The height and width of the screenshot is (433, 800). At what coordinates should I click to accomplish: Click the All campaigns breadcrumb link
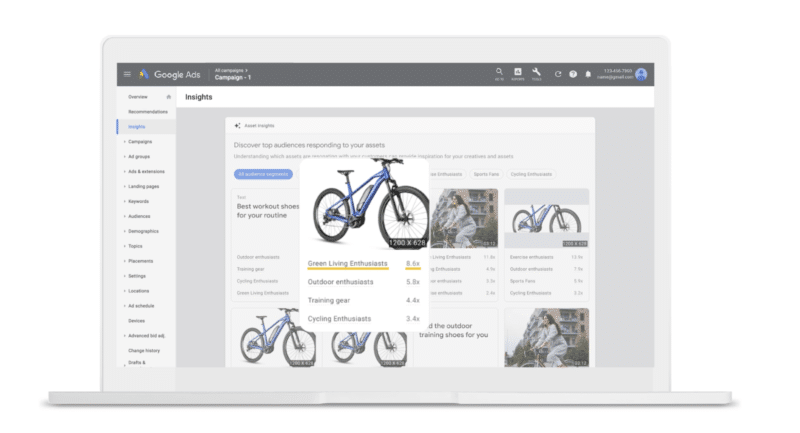coord(231,70)
